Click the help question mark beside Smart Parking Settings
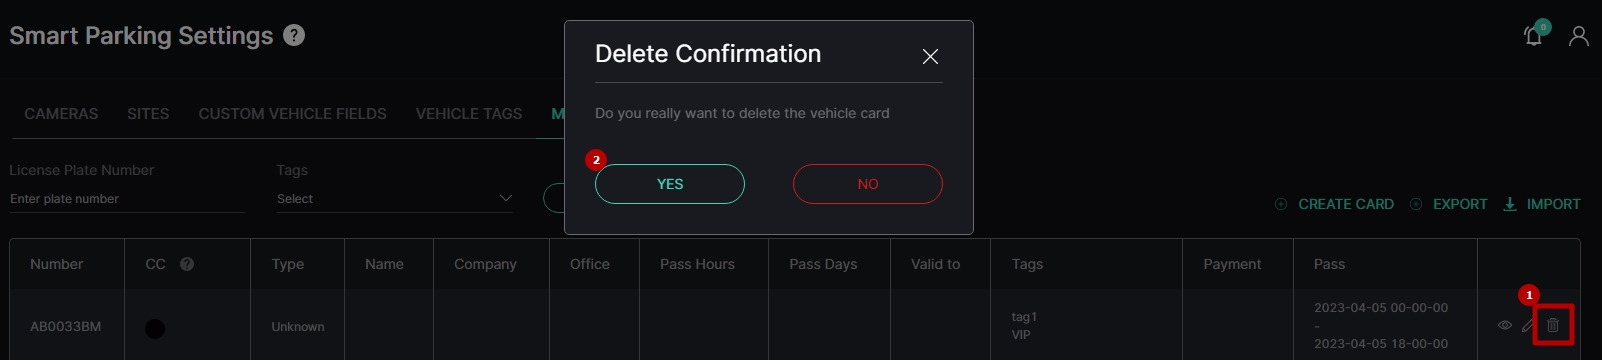The height and width of the screenshot is (360, 1602). click(294, 35)
